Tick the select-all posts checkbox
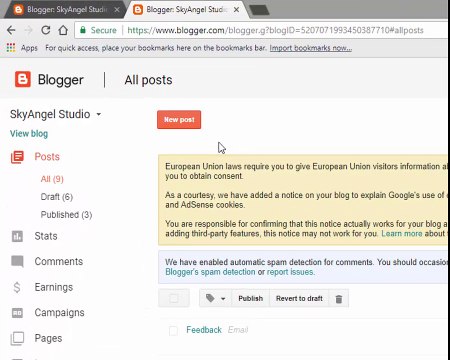The image size is (450, 360). coord(174,298)
